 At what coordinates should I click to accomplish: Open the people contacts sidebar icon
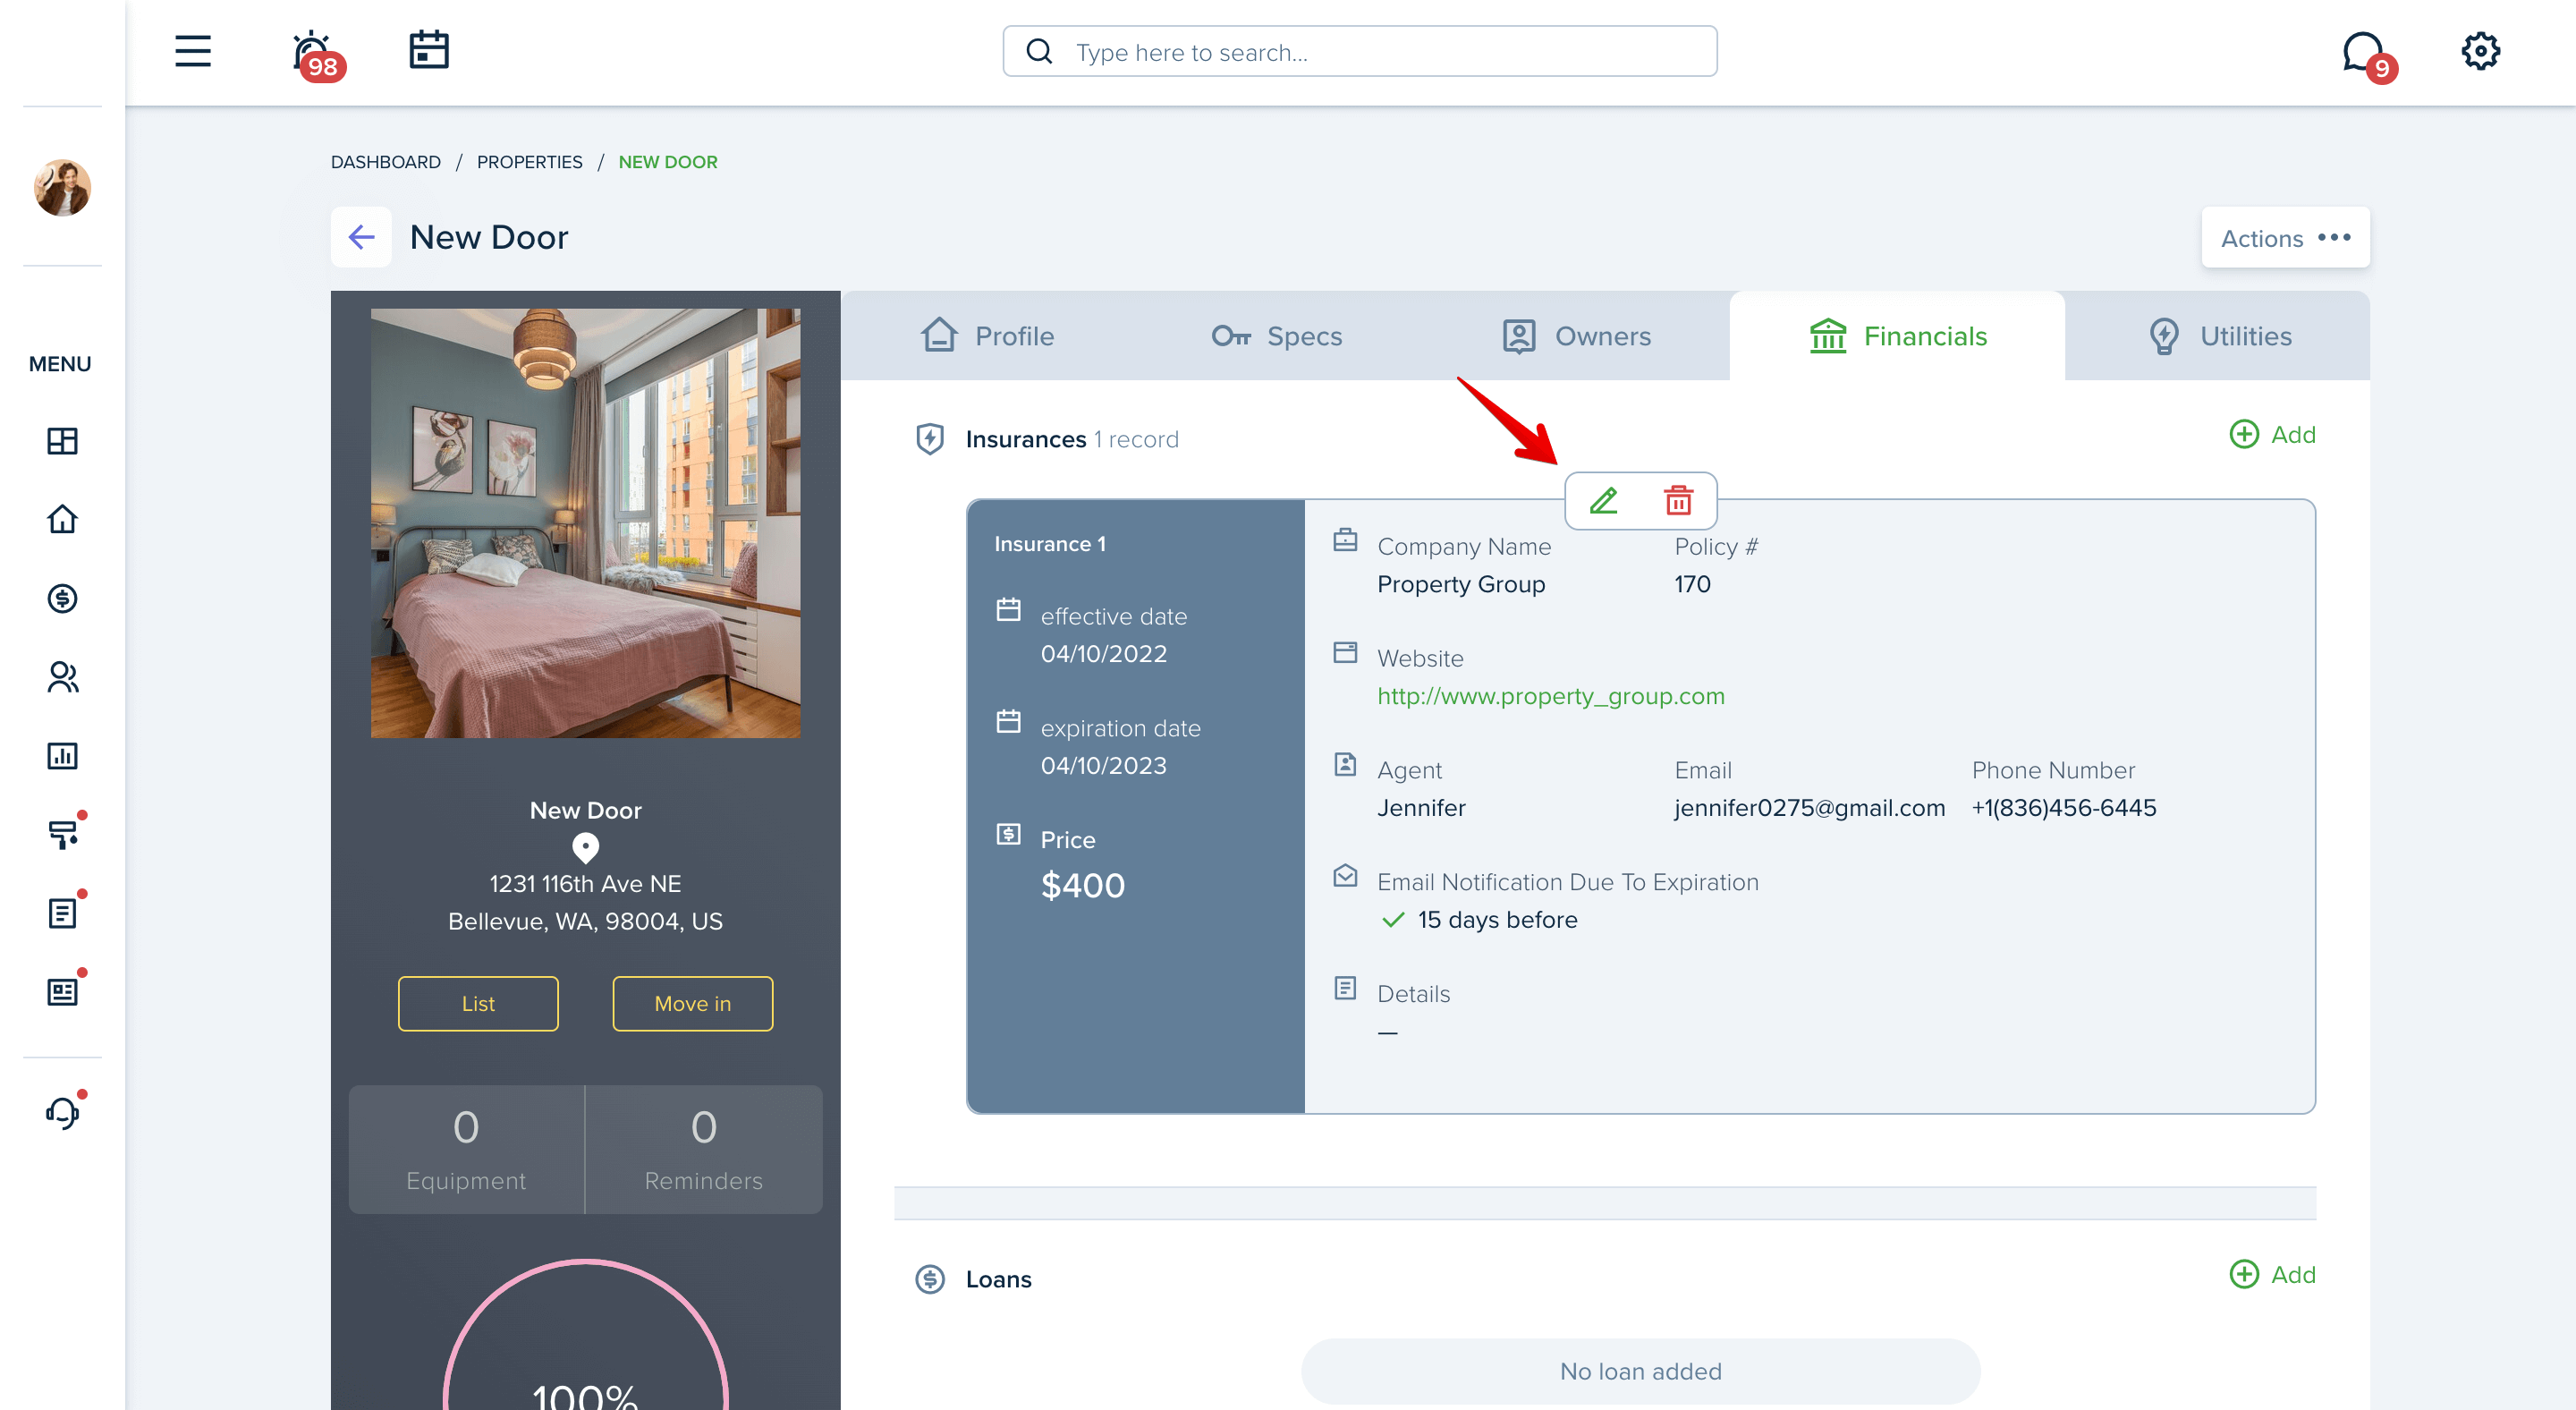point(62,677)
